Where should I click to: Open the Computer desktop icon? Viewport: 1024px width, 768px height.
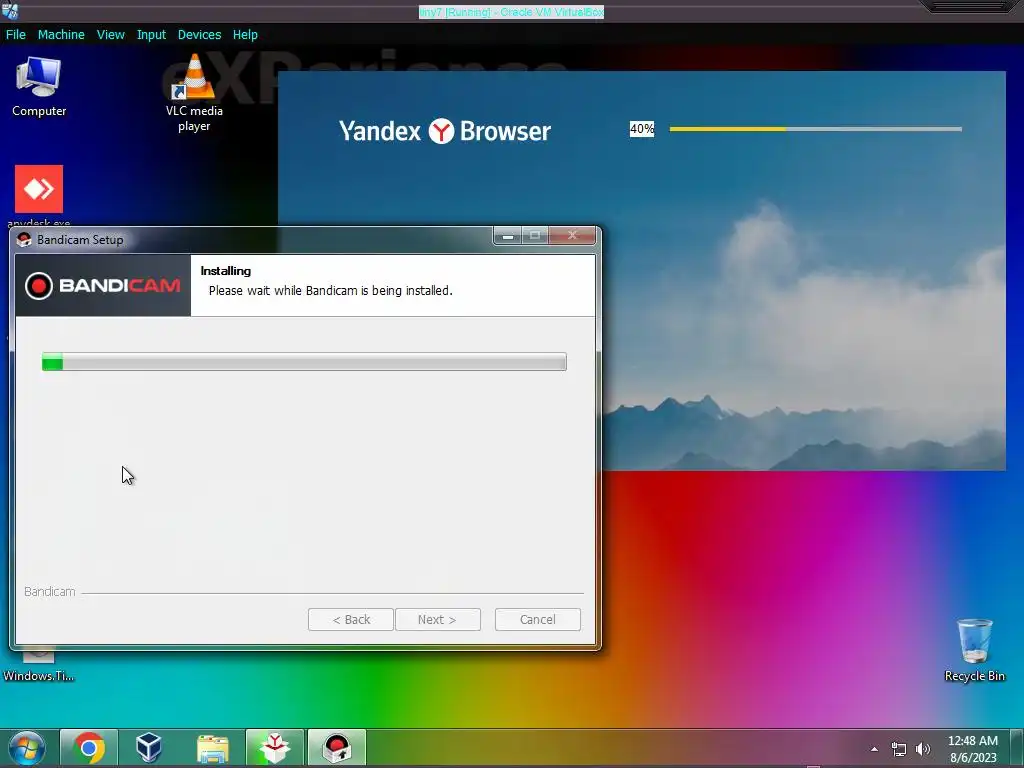click(39, 87)
